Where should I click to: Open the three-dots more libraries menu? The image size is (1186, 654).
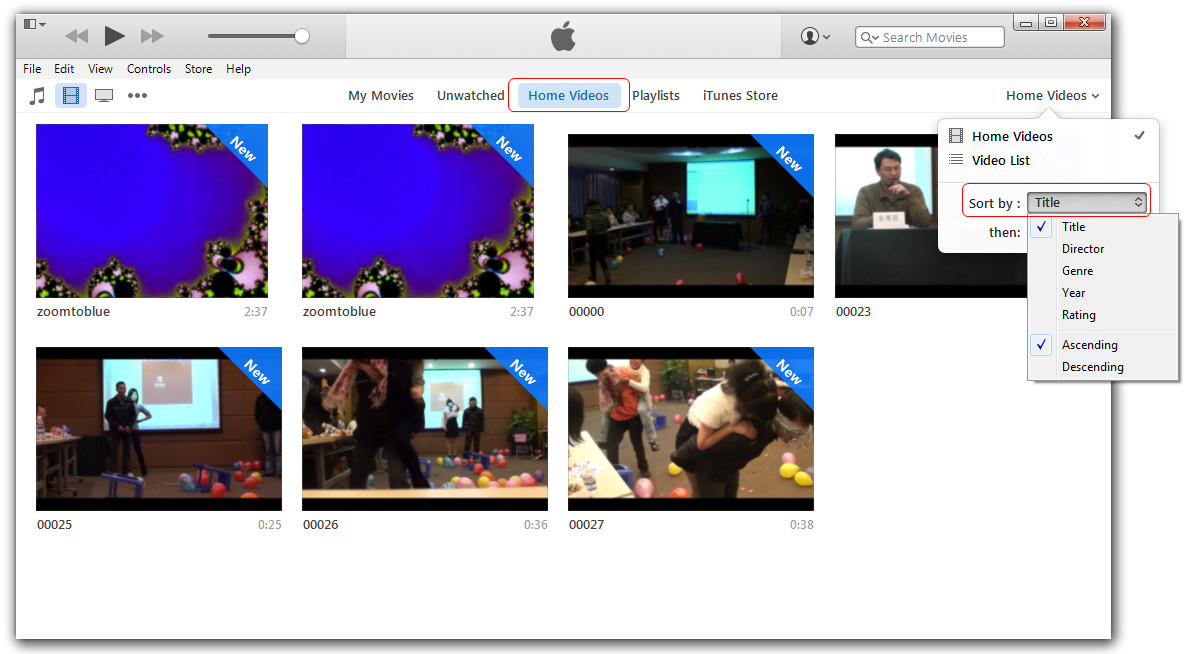[x=137, y=95]
